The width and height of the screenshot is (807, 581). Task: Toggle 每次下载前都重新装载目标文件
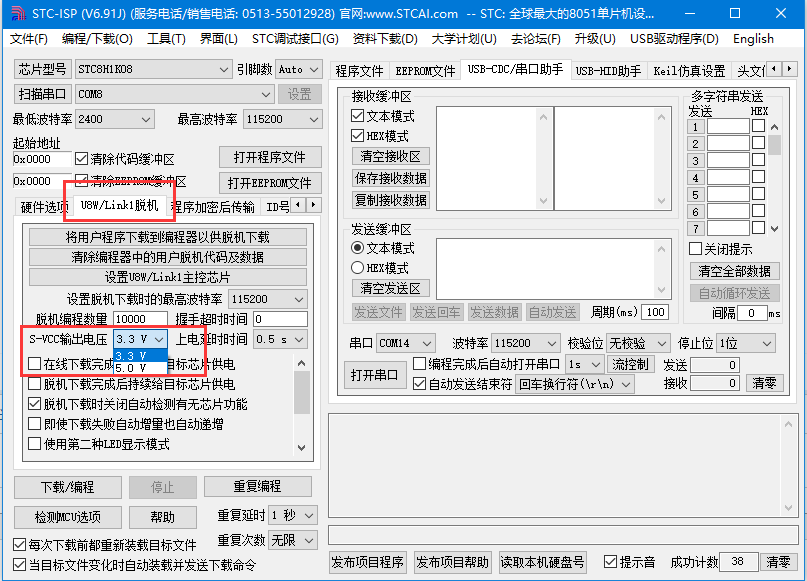20,544
